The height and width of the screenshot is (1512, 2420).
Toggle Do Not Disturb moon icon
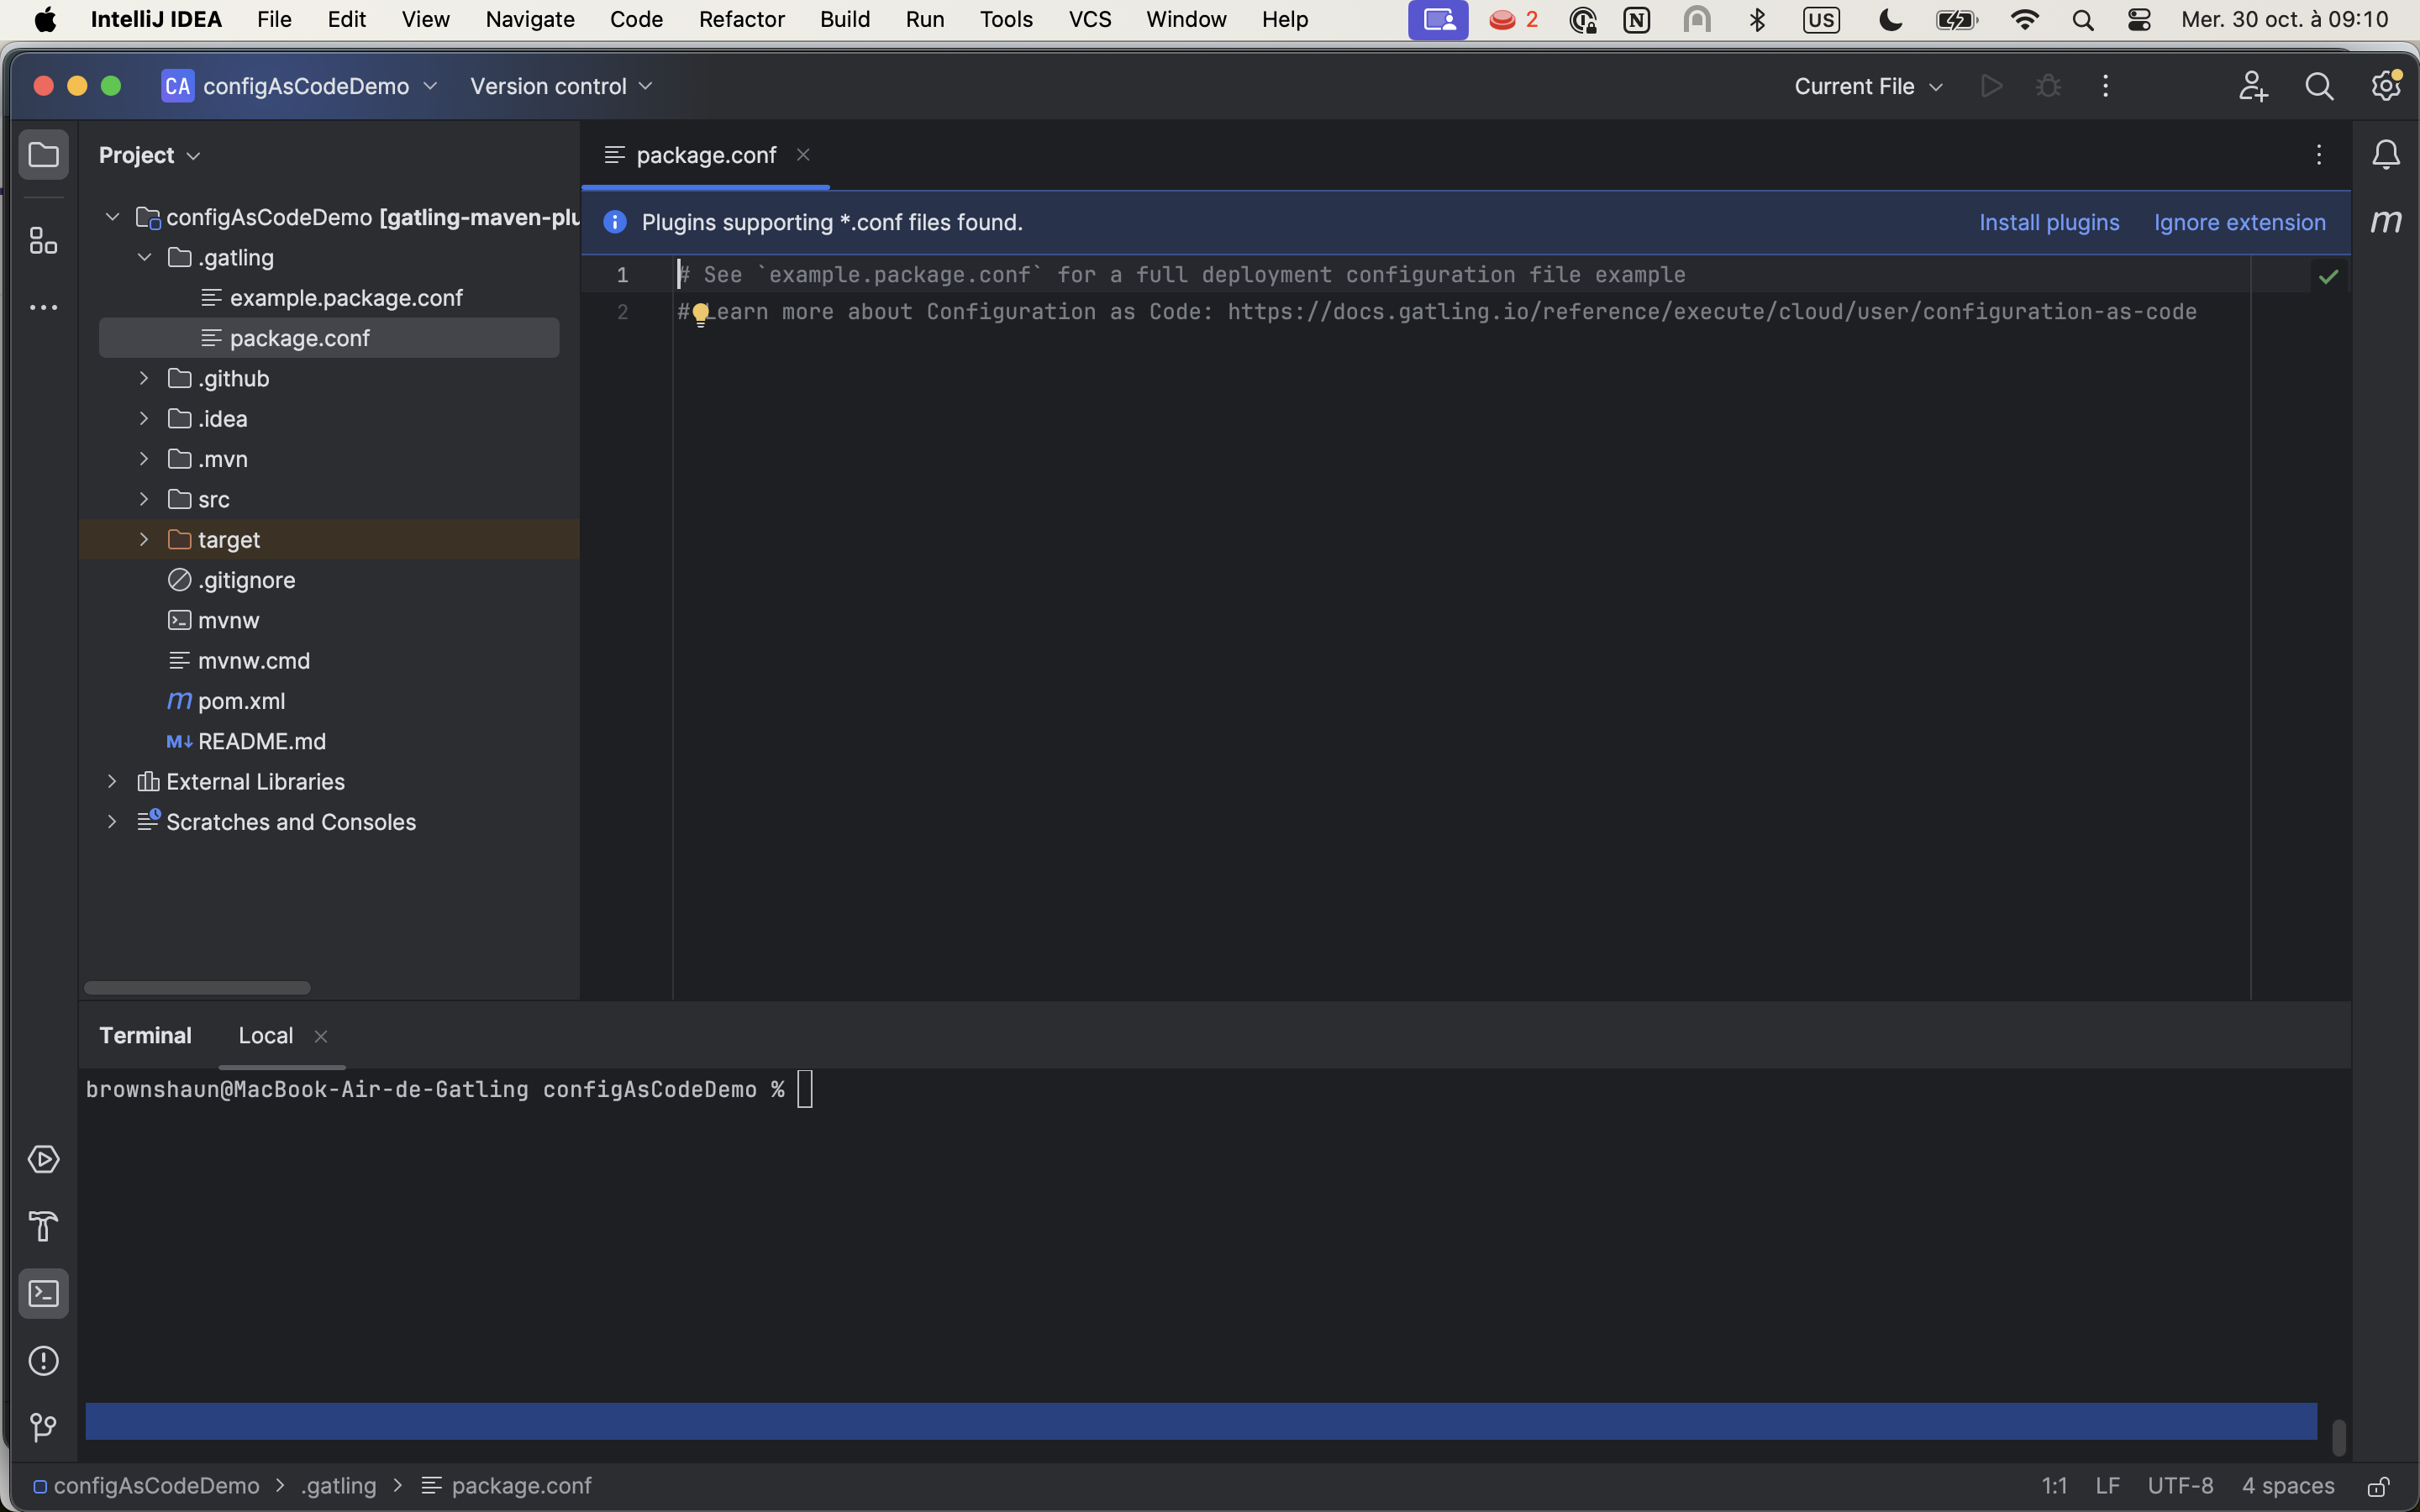click(x=1890, y=20)
